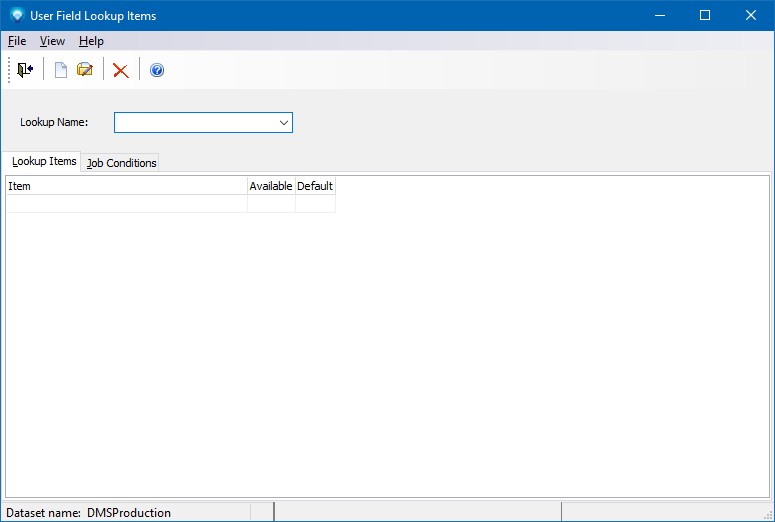This screenshot has height=522, width=775.
Task: Open help via blue question mark icon
Action: click(x=156, y=70)
